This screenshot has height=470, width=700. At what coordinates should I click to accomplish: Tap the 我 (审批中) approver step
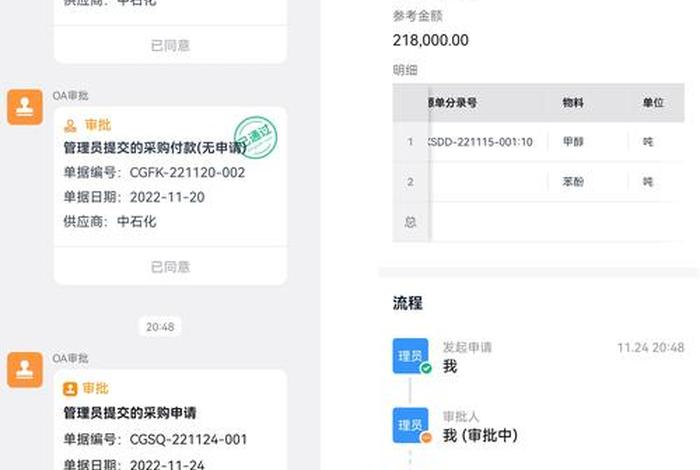(x=480, y=436)
